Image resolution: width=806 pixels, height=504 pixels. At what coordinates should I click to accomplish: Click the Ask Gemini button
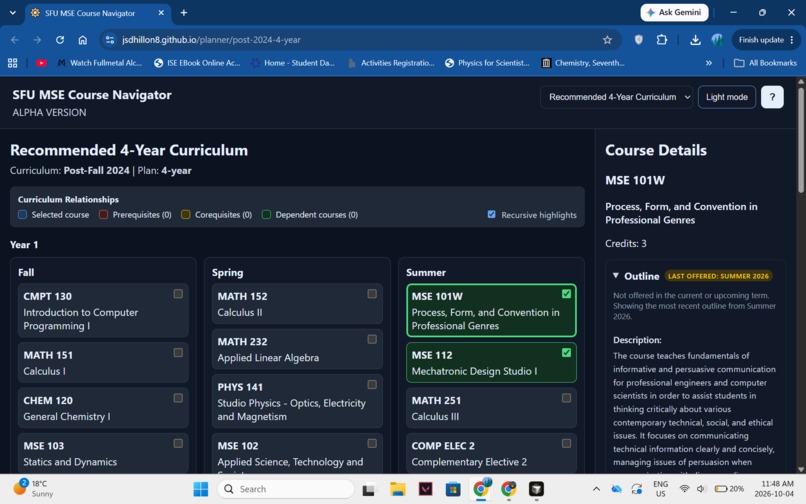coord(674,12)
